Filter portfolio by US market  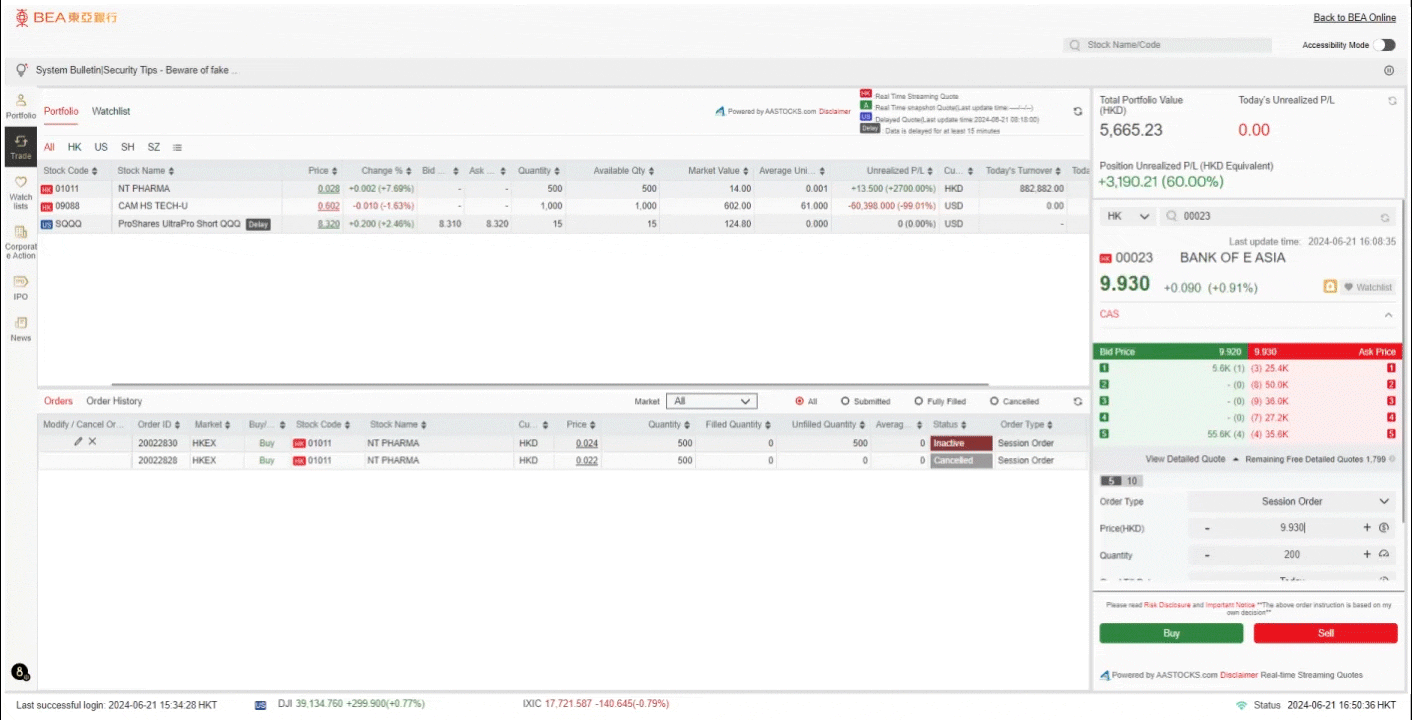[101, 147]
